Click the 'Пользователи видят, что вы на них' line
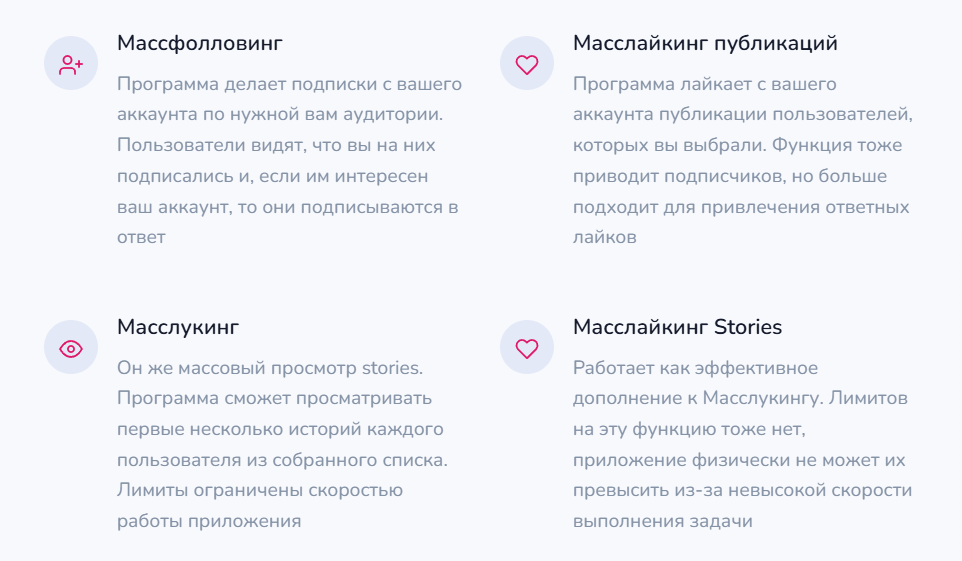 (276, 145)
